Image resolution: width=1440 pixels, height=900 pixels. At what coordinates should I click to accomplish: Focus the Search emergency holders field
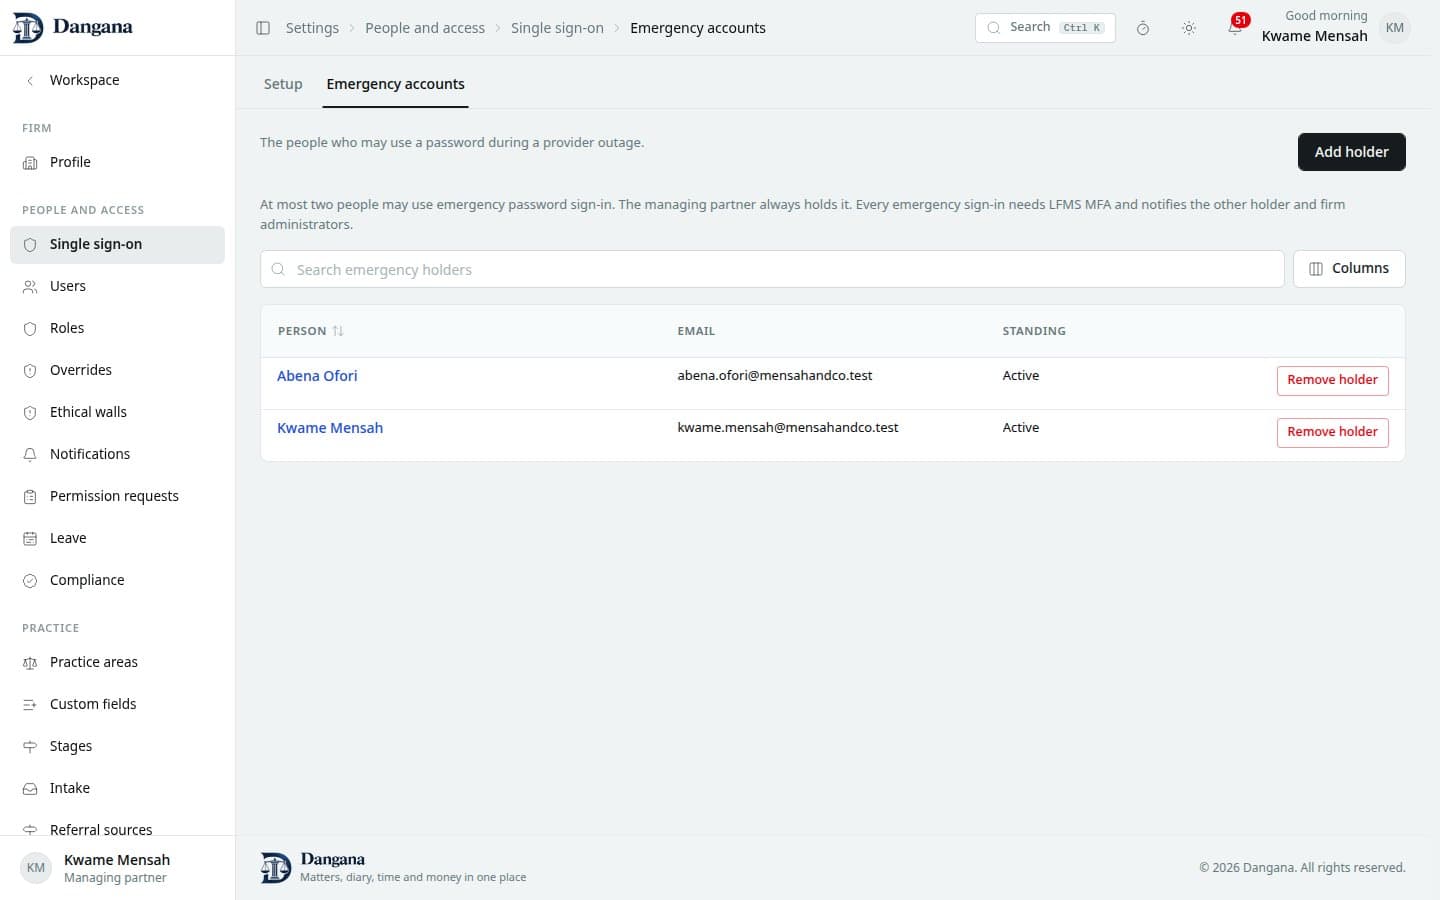(772, 269)
